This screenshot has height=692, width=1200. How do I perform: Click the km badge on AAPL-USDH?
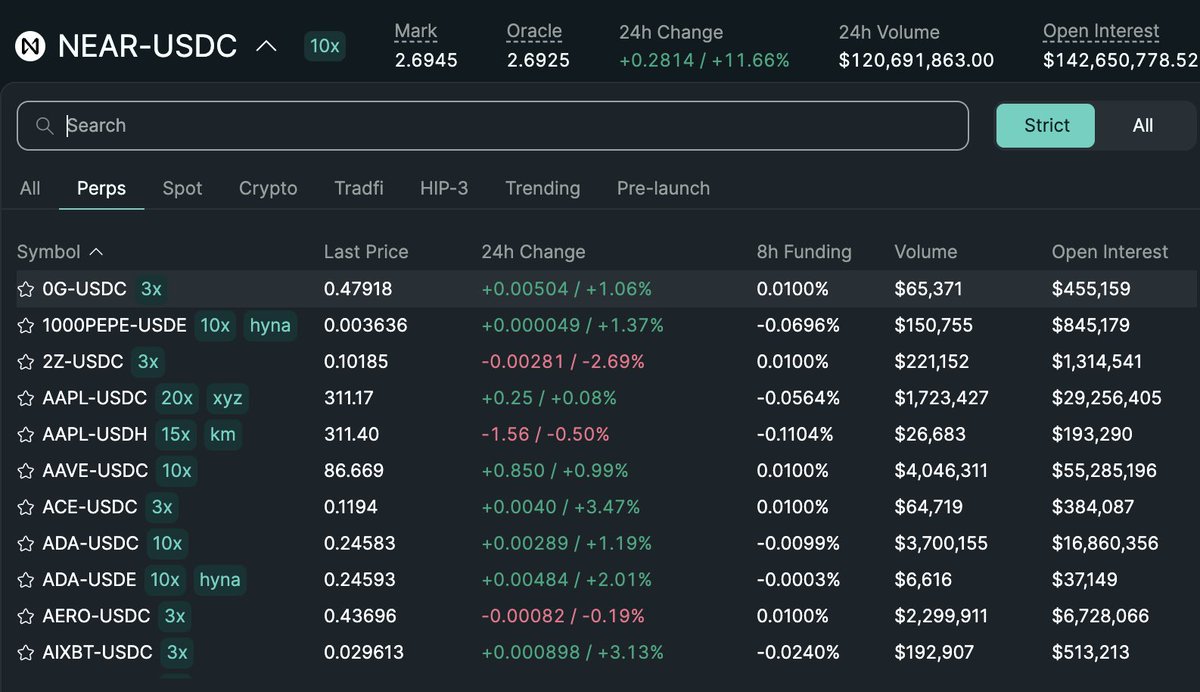221,434
